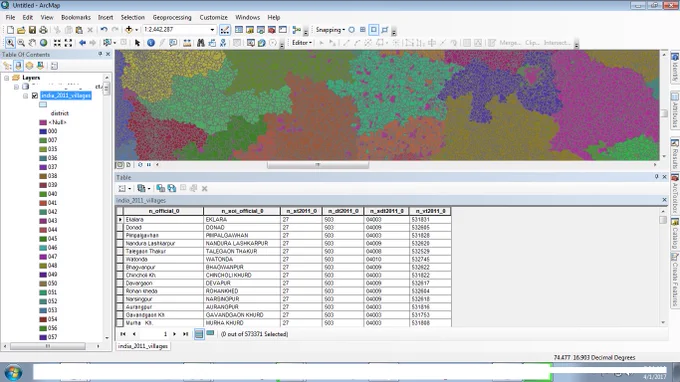This screenshot has height=382, width=680.
Task: Show all records in table view
Action: tap(199, 334)
